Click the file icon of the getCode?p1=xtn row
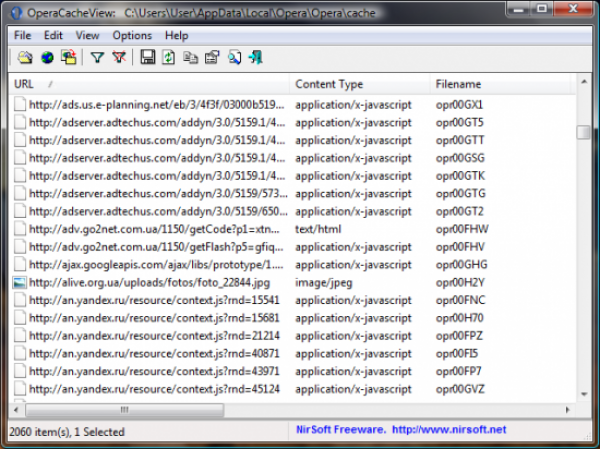 20,229
